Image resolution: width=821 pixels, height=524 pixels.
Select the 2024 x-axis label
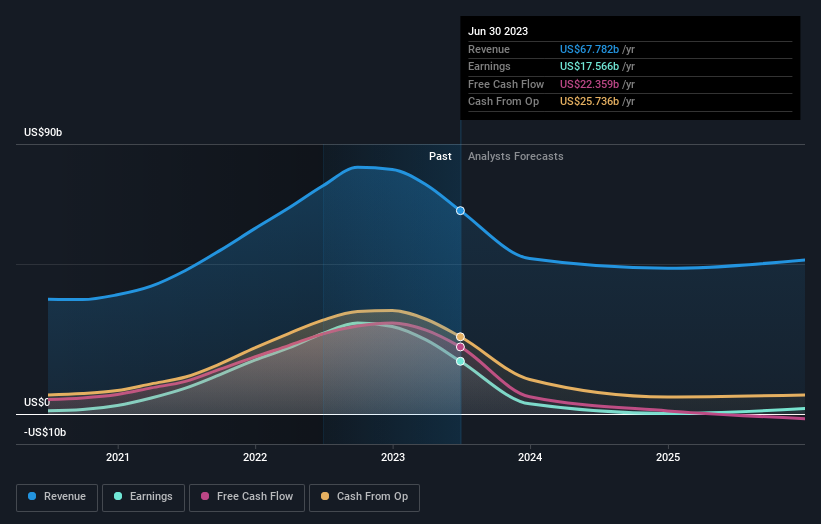point(530,457)
